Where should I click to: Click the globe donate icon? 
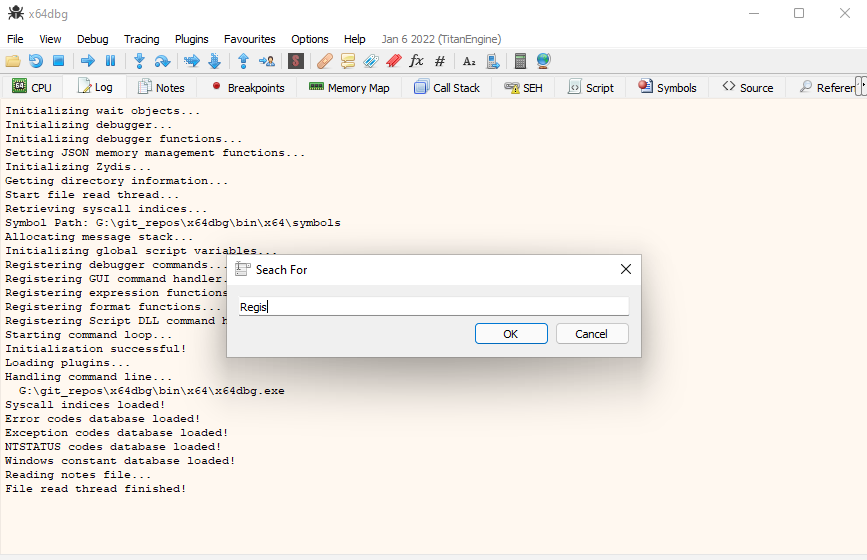click(x=544, y=61)
